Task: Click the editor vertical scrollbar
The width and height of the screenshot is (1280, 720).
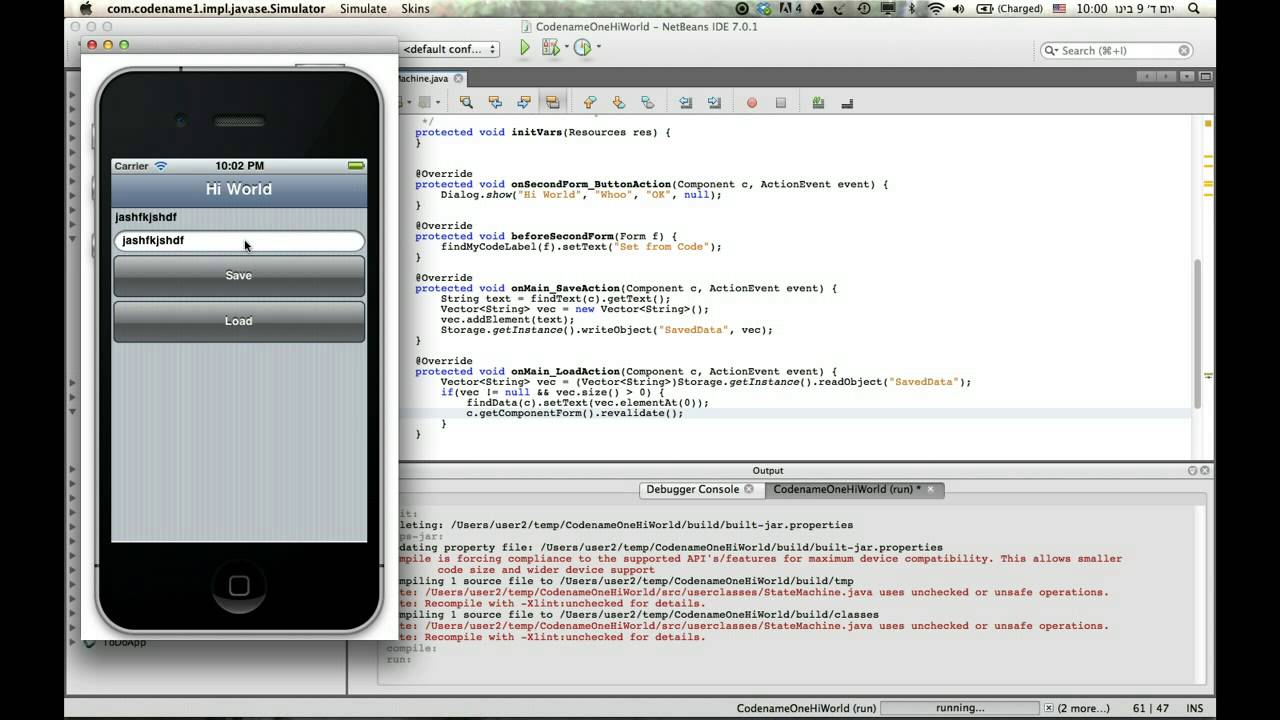Action: 1196,333
